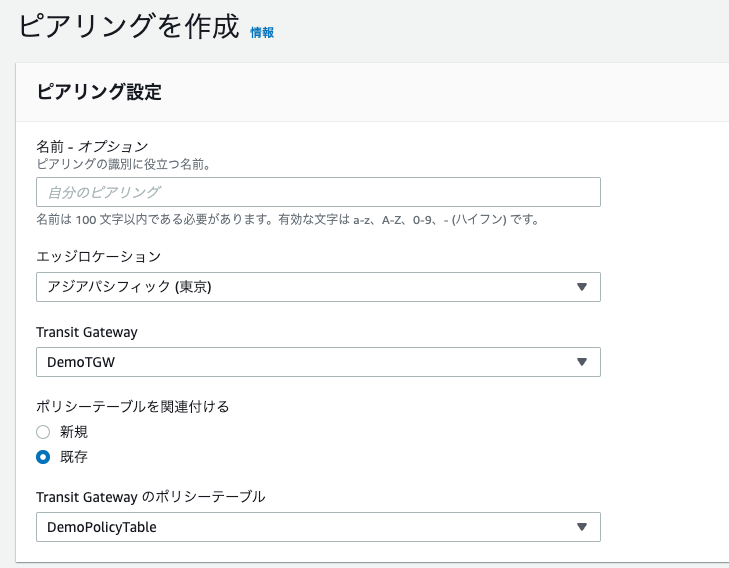
Task: Expand the DemoTGW Transit Gateway selector
Action: 318,362
